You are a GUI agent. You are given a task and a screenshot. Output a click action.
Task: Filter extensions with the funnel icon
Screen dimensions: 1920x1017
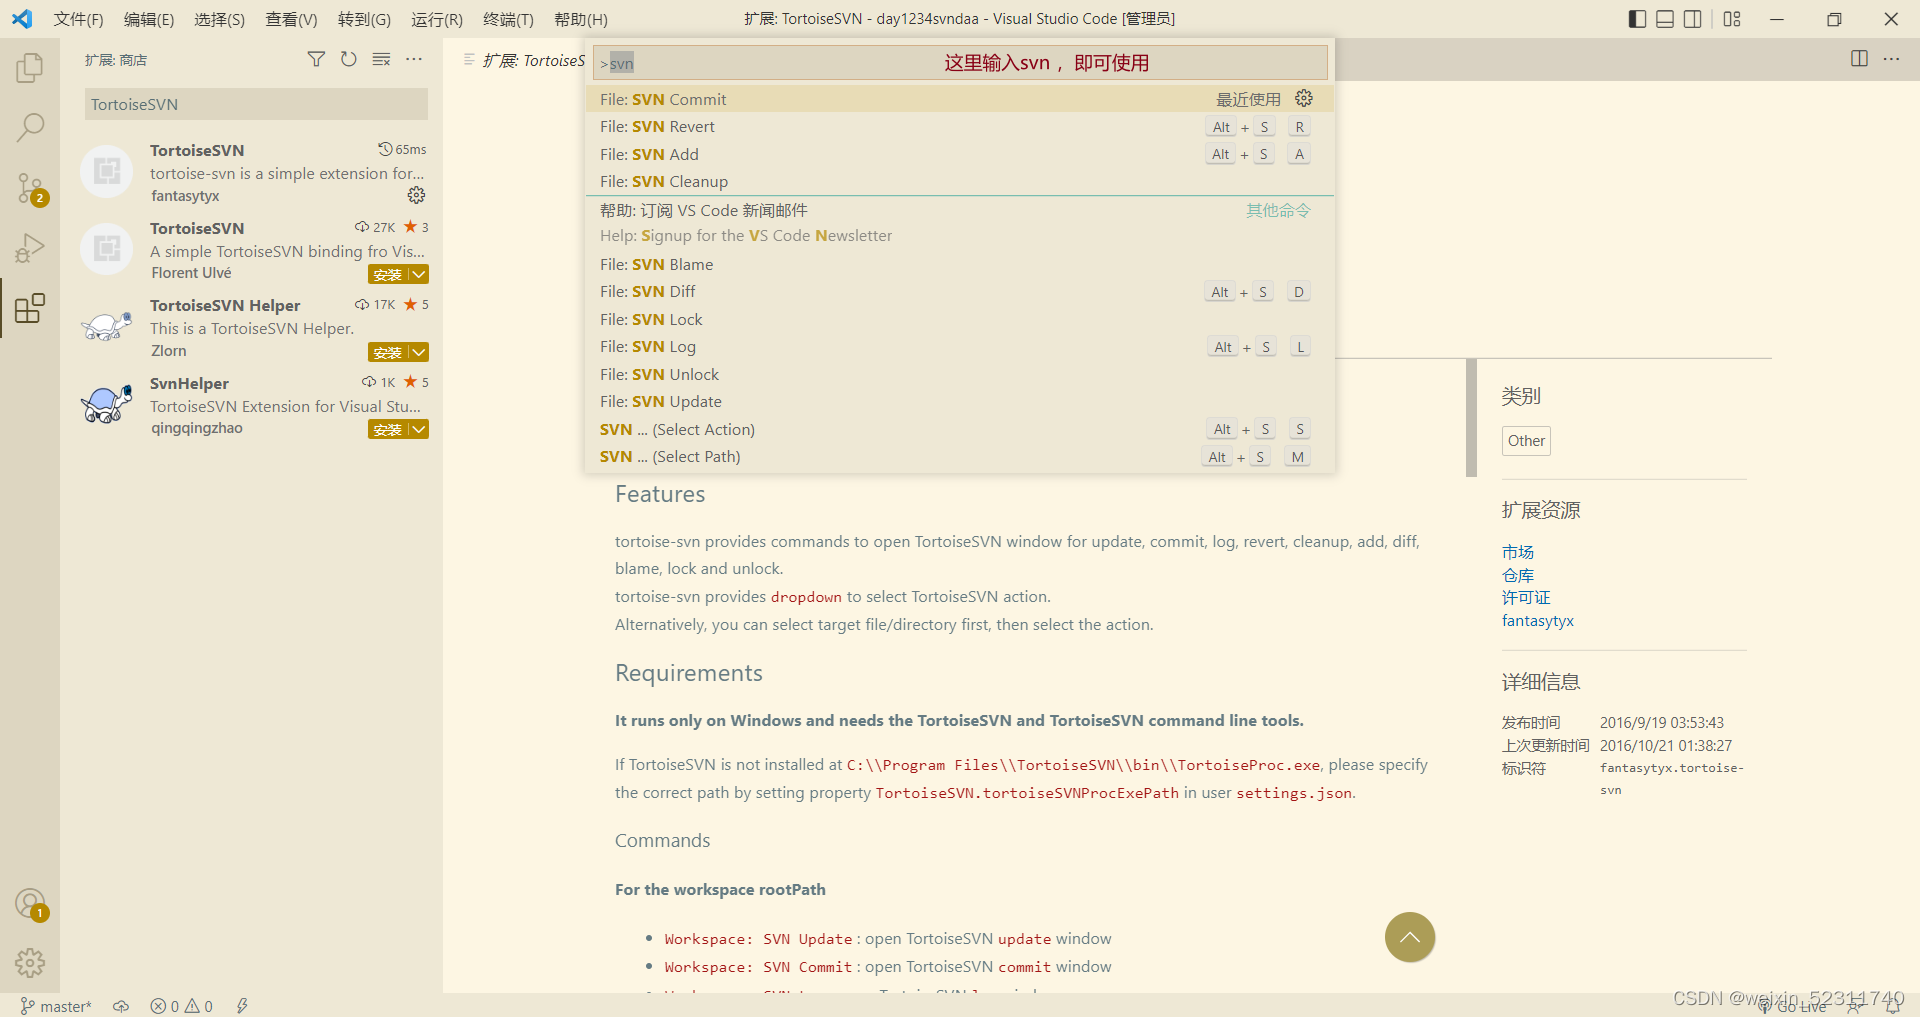pyautogui.click(x=316, y=60)
